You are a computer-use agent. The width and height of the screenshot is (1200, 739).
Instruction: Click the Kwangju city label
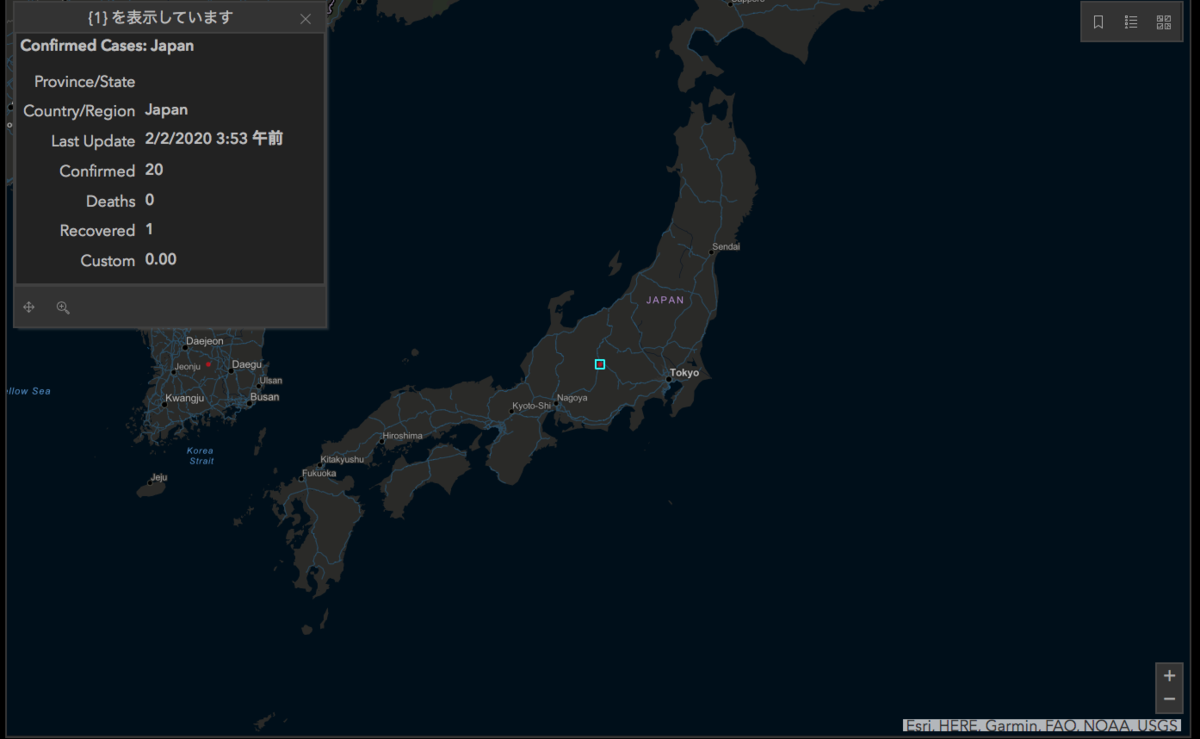184,398
